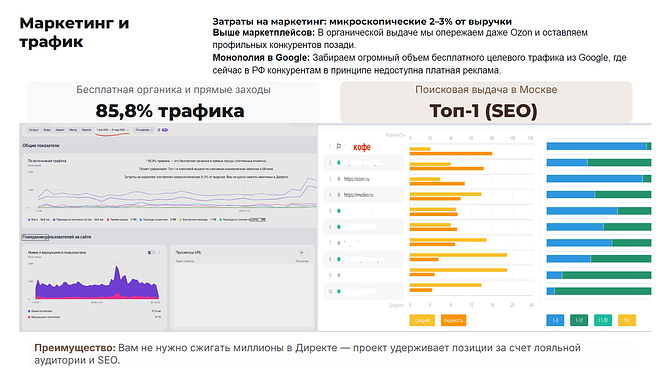Expand the Просмотры URL widget chevron
Image resolution: width=660 pixels, height=371 pixels.
(x=301, y=253)
